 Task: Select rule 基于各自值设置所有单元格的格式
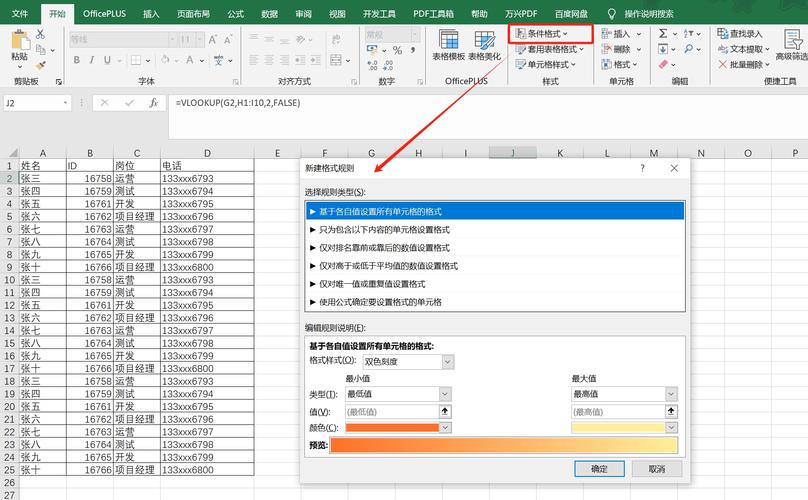pyautogui.click(x=495, y=211)
